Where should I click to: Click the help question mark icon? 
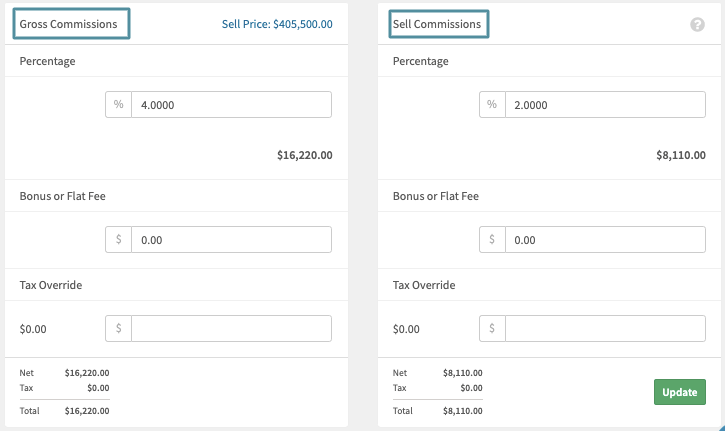point(697,24)
